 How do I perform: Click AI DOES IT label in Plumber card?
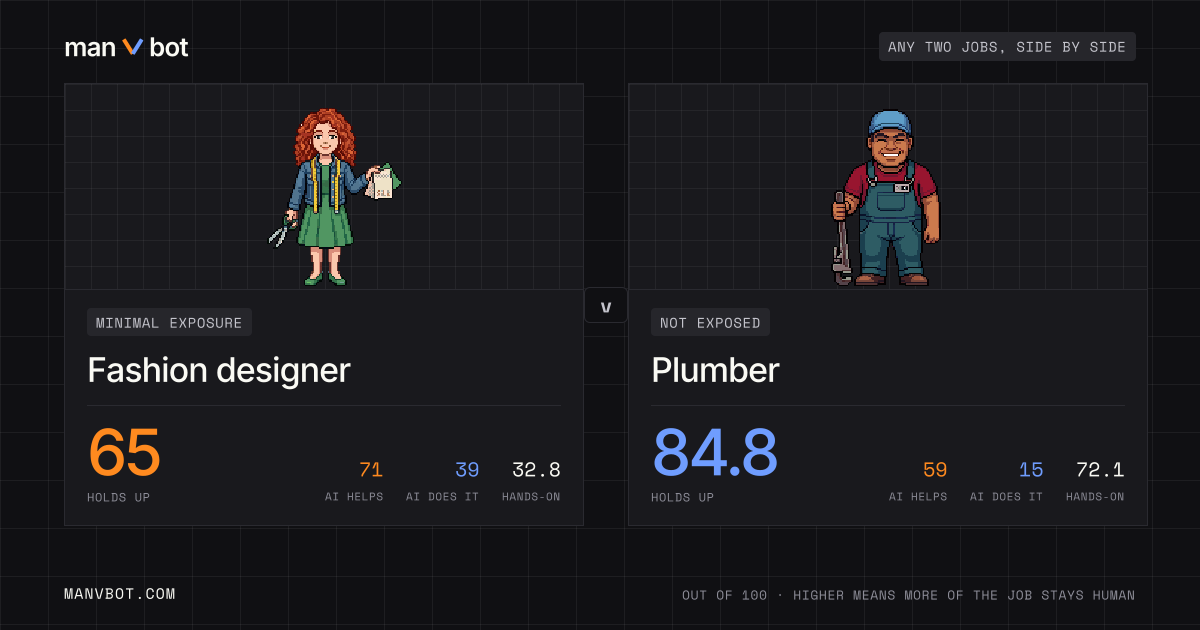click(1006, 497)
